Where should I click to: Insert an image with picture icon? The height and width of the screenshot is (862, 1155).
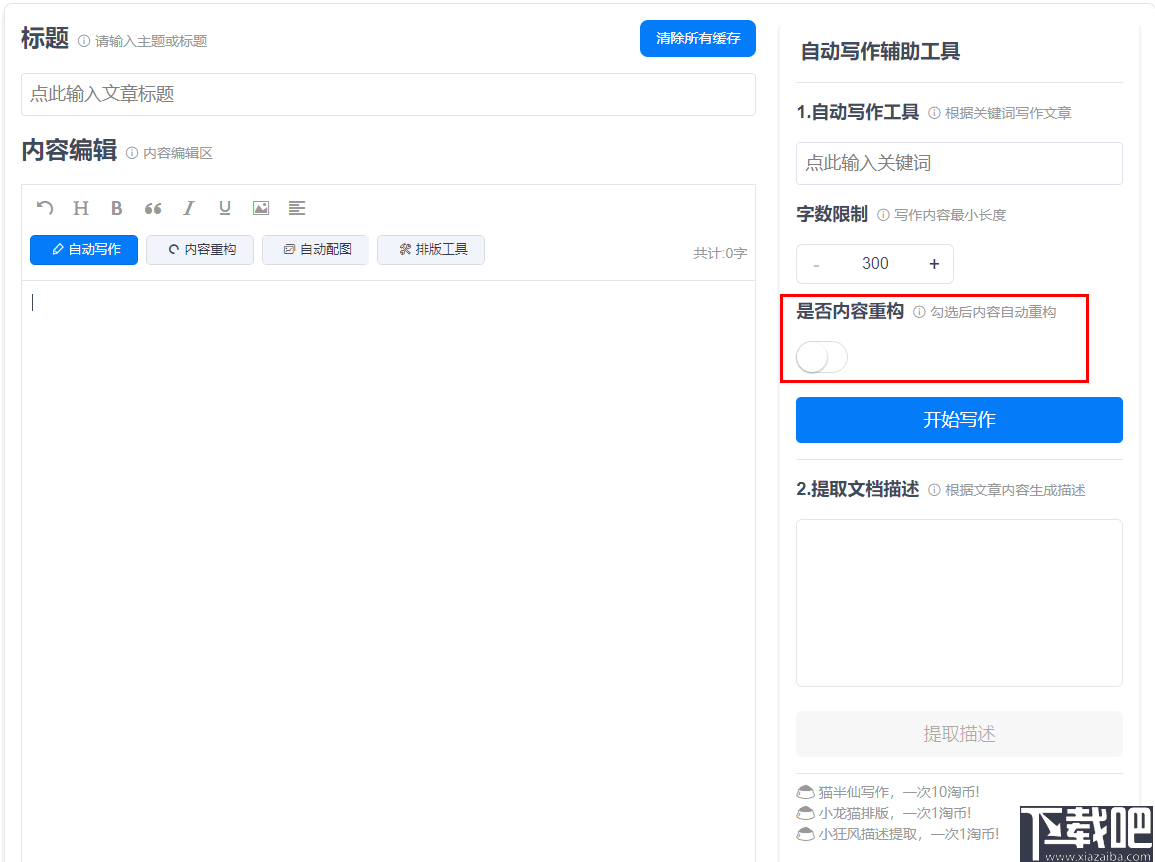261,209
